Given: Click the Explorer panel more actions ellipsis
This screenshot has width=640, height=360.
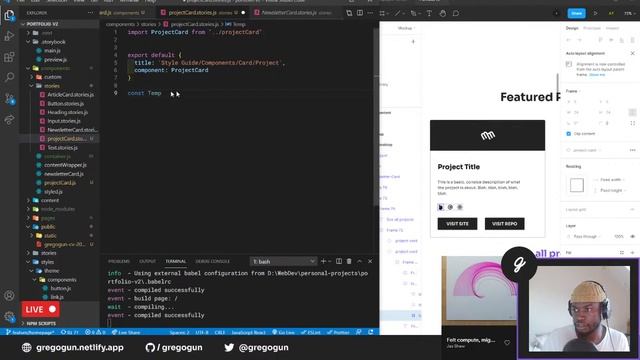Looking at the screenshot, I should [x=90, y=13].
